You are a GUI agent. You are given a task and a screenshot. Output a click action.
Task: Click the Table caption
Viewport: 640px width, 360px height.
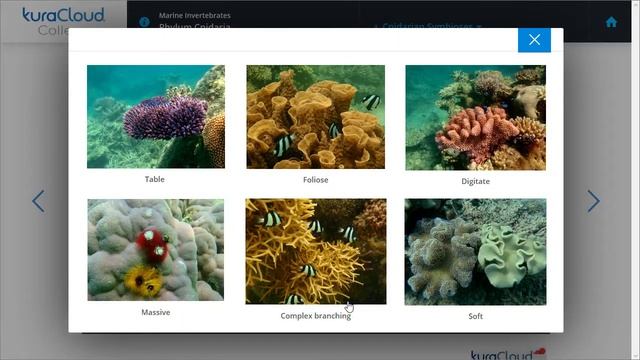coord(155,179)
